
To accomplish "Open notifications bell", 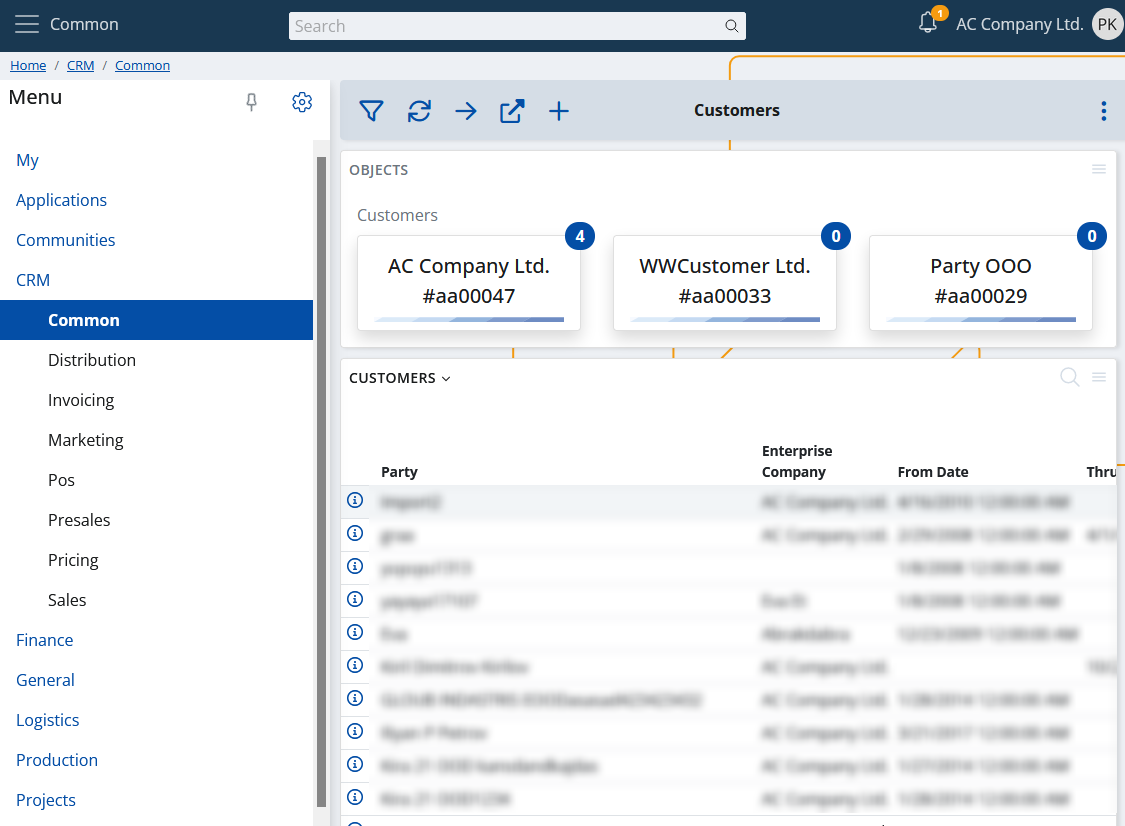I will point(928,22).
